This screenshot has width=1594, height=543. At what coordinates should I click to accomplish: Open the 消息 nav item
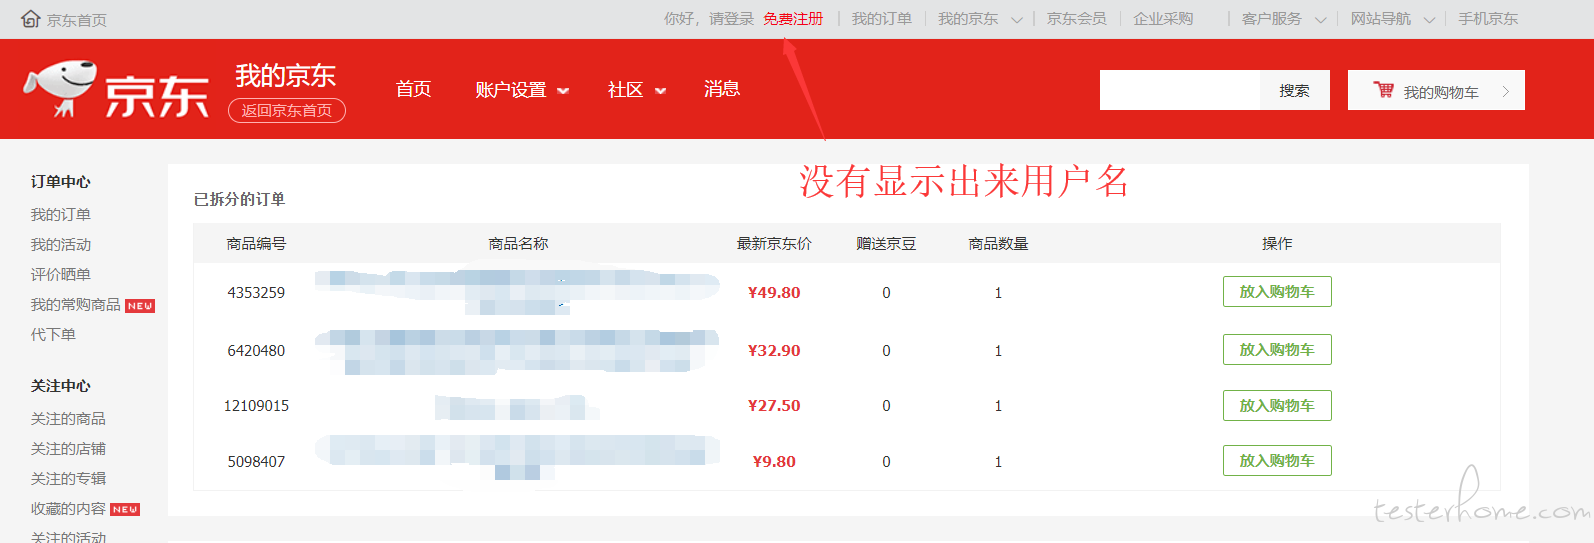click(722, 89)
